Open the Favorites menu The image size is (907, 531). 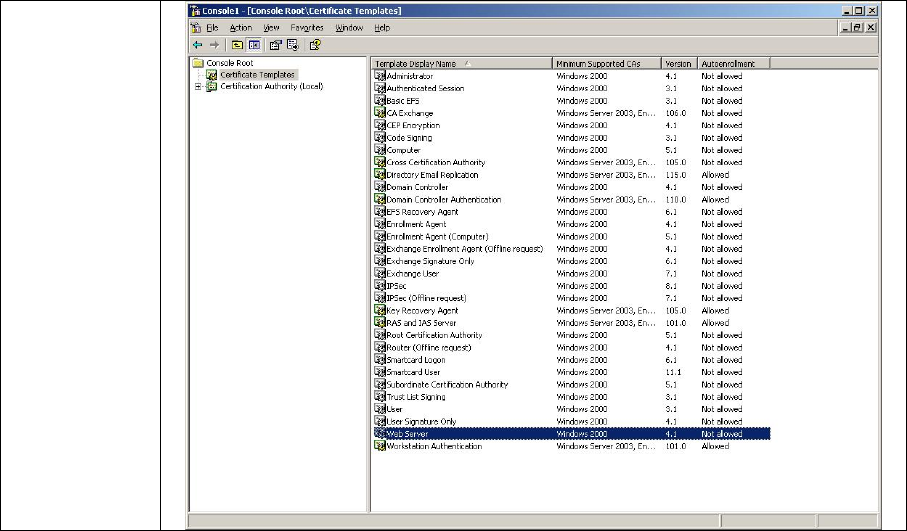point(307,28)
